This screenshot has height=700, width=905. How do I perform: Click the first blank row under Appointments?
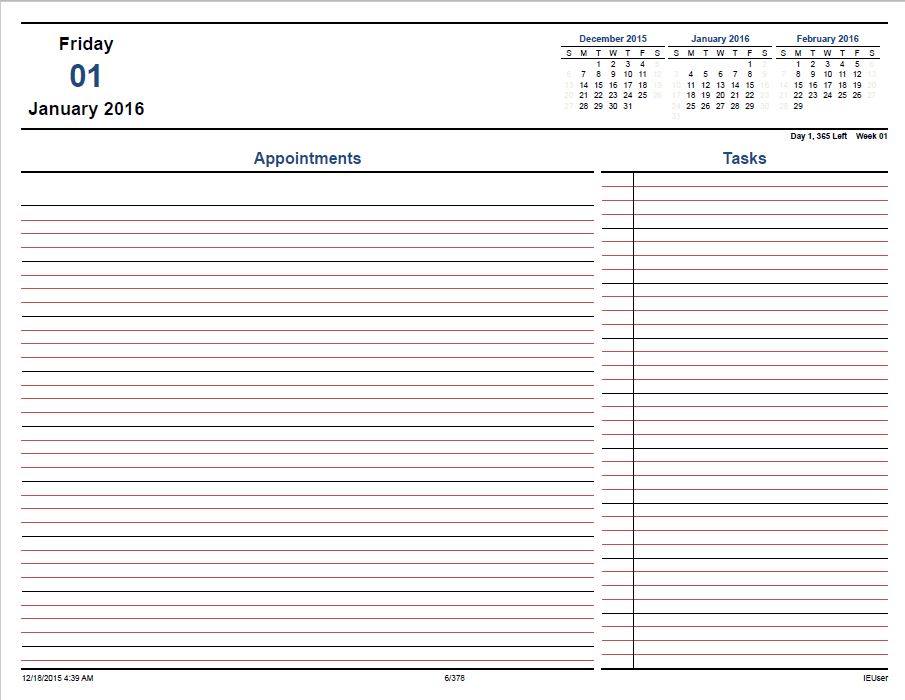point(307,189)
